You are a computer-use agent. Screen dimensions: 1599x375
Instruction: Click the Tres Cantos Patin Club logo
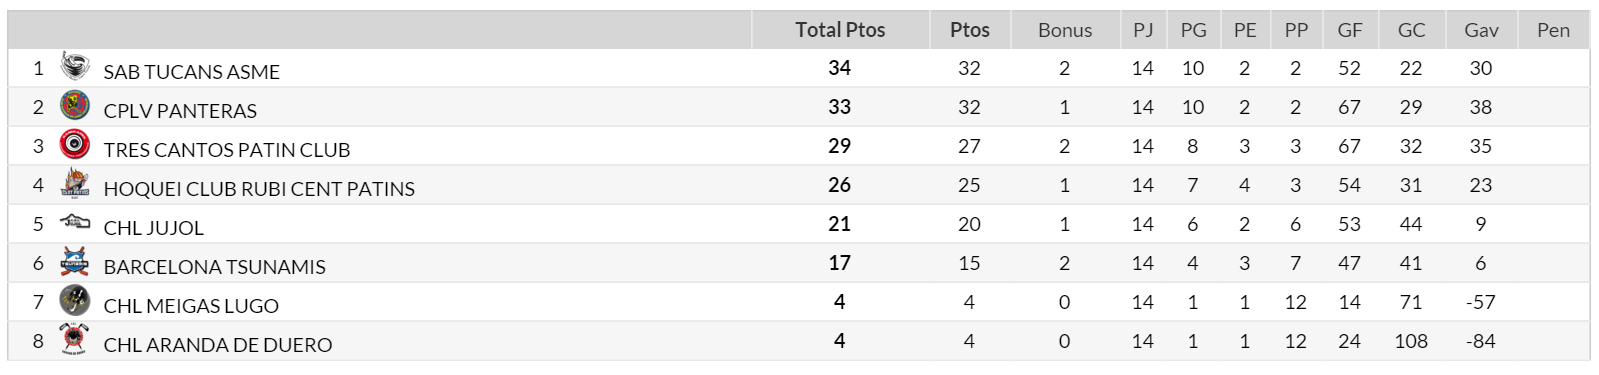coord(75,144)
